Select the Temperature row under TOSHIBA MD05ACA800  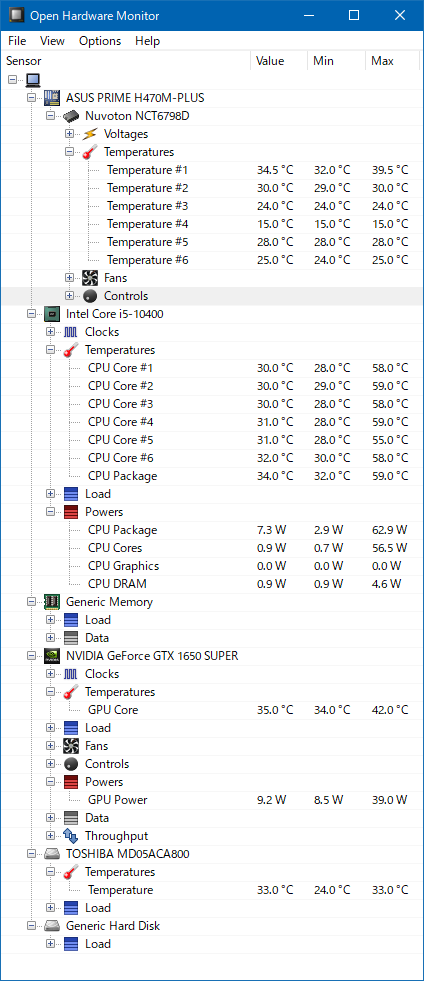pos(211,890)
